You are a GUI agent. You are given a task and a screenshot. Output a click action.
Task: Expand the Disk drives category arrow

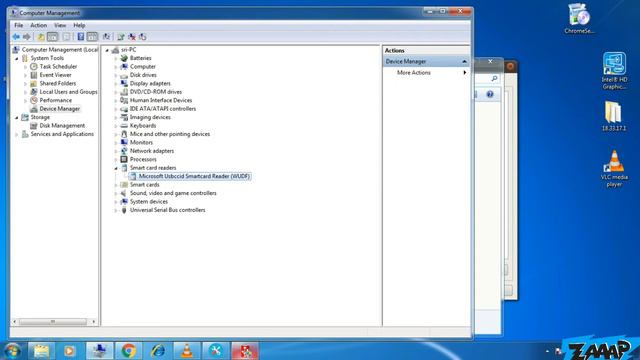[x=116, y=76]
